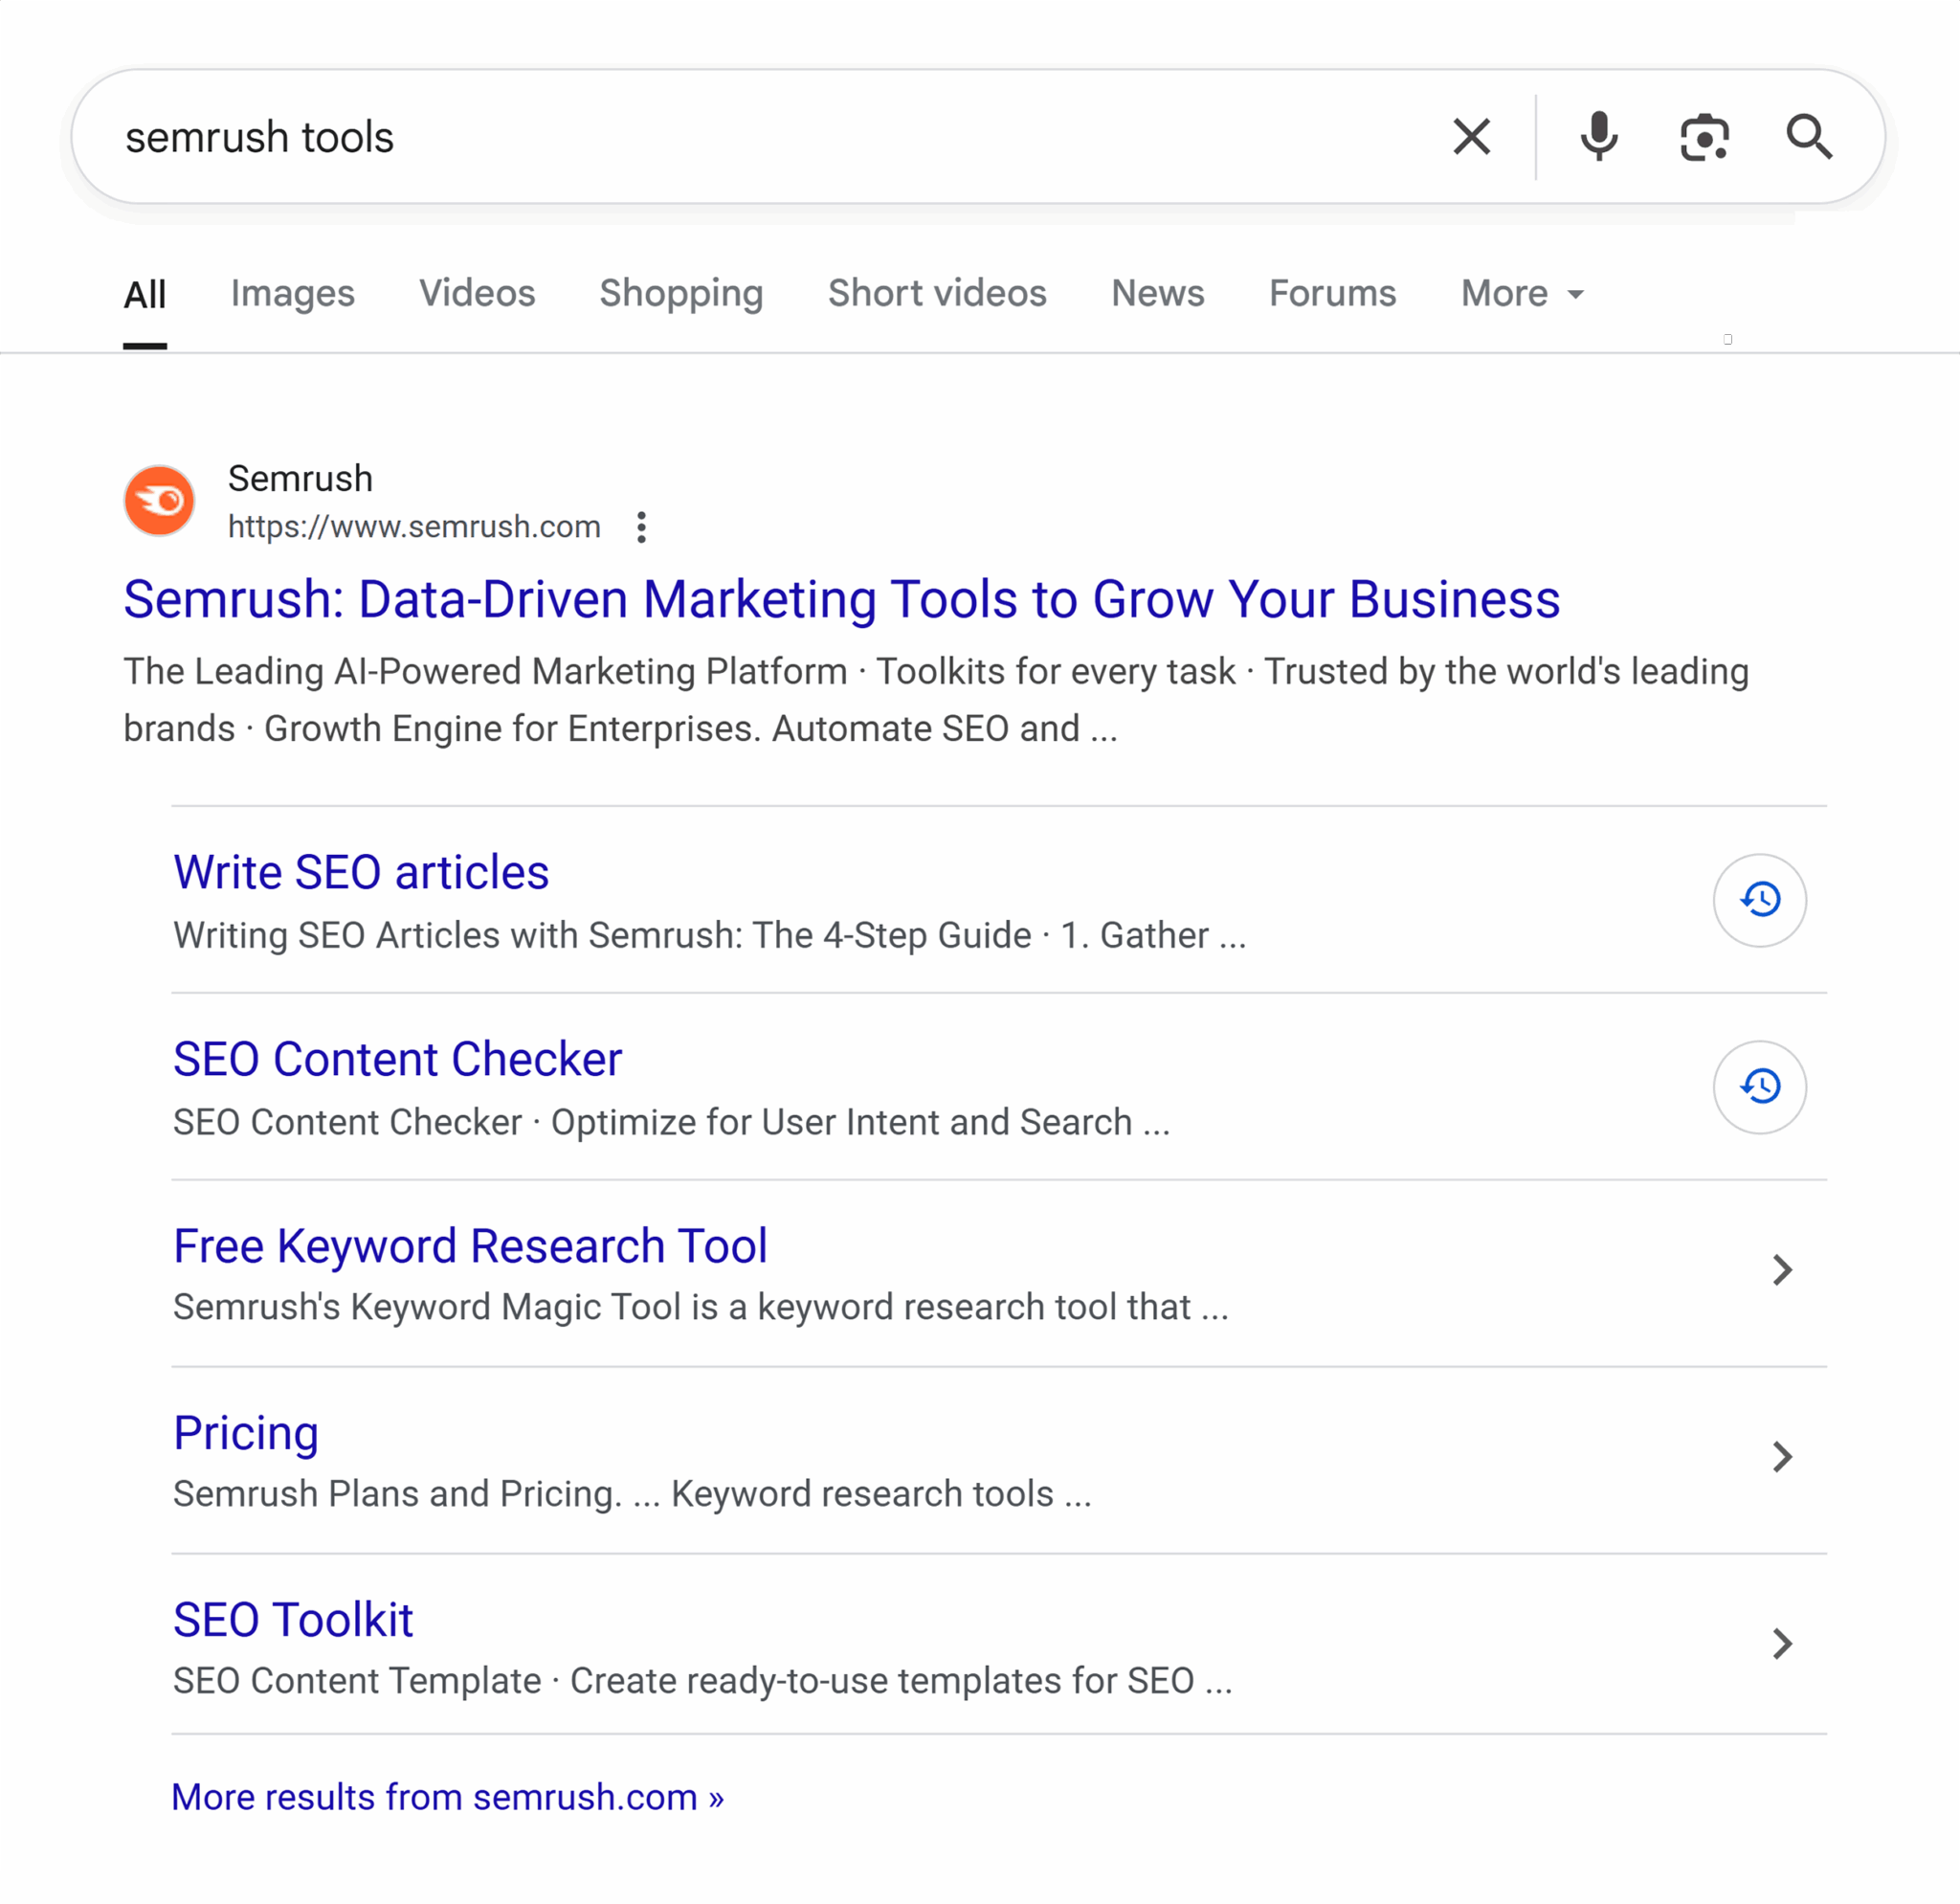
Task: Click description 'The Leading AI-Powered Marketing Platform'
Action: (485, 671)
